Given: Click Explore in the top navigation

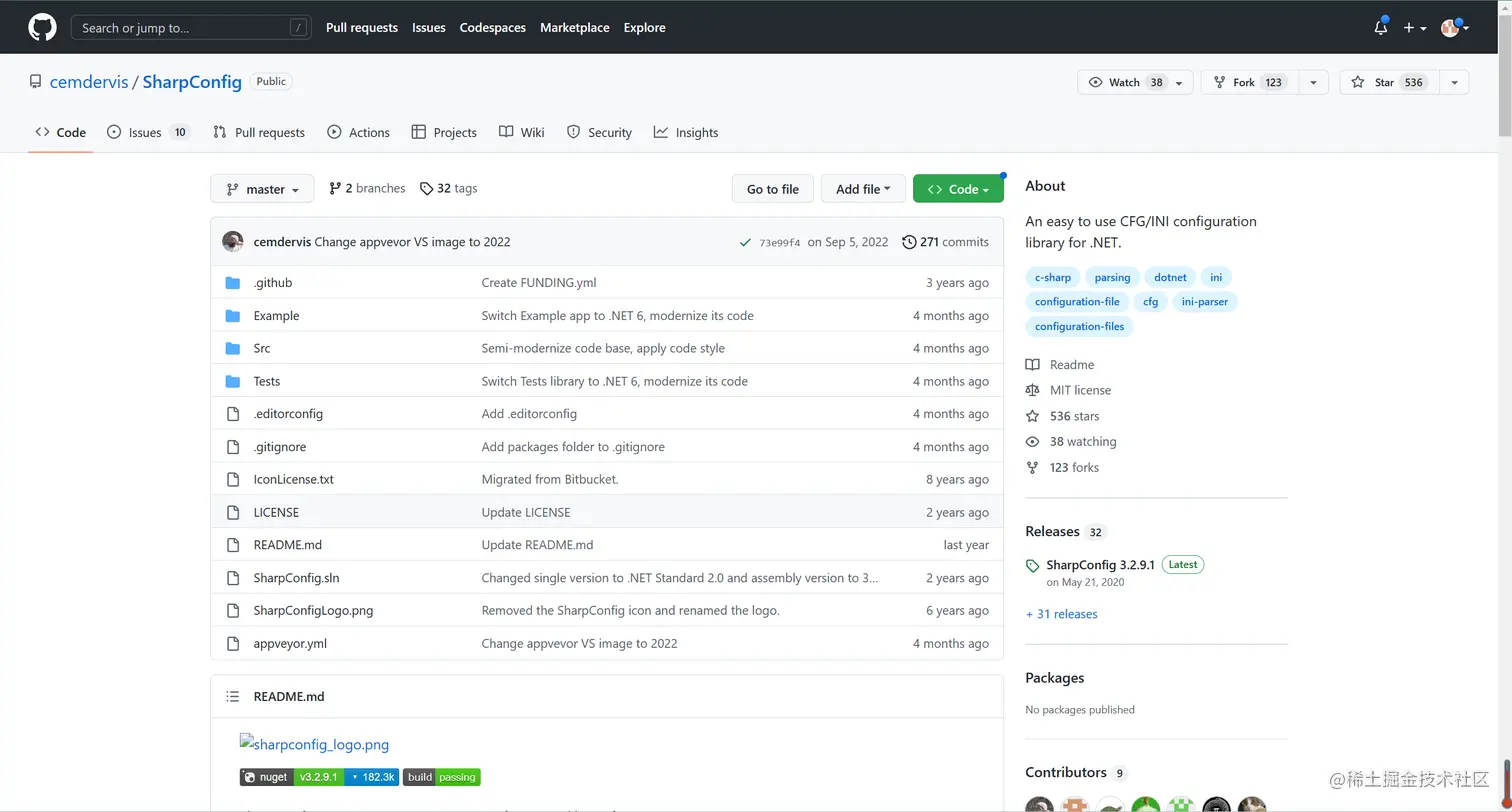Looking at the screenshot, I should pyautogui.click(x=644, y=28).
